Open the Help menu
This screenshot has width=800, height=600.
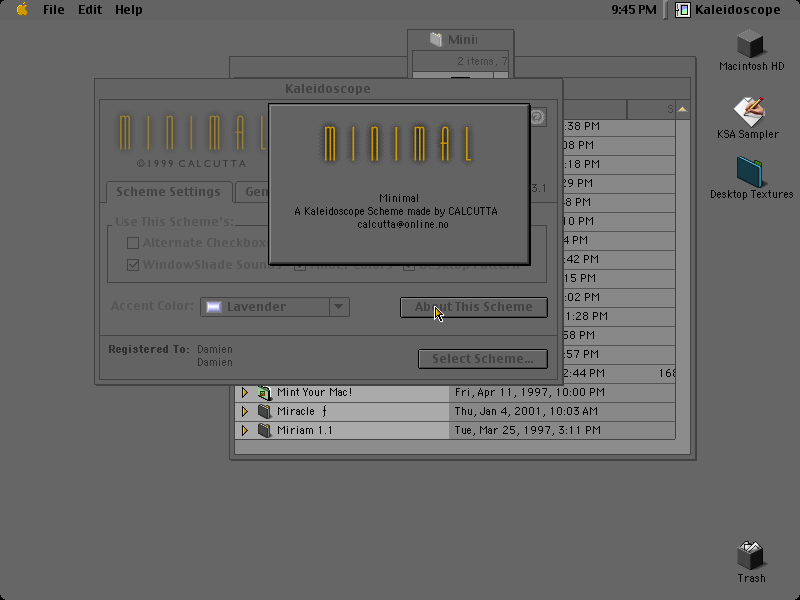point(129,10)
